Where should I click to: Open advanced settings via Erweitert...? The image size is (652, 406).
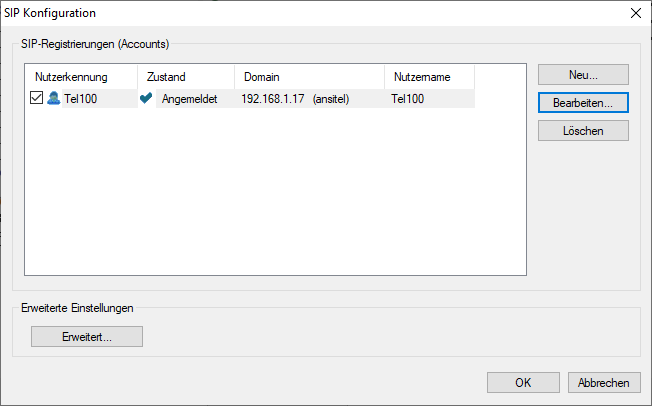click(x=87, y=337)
